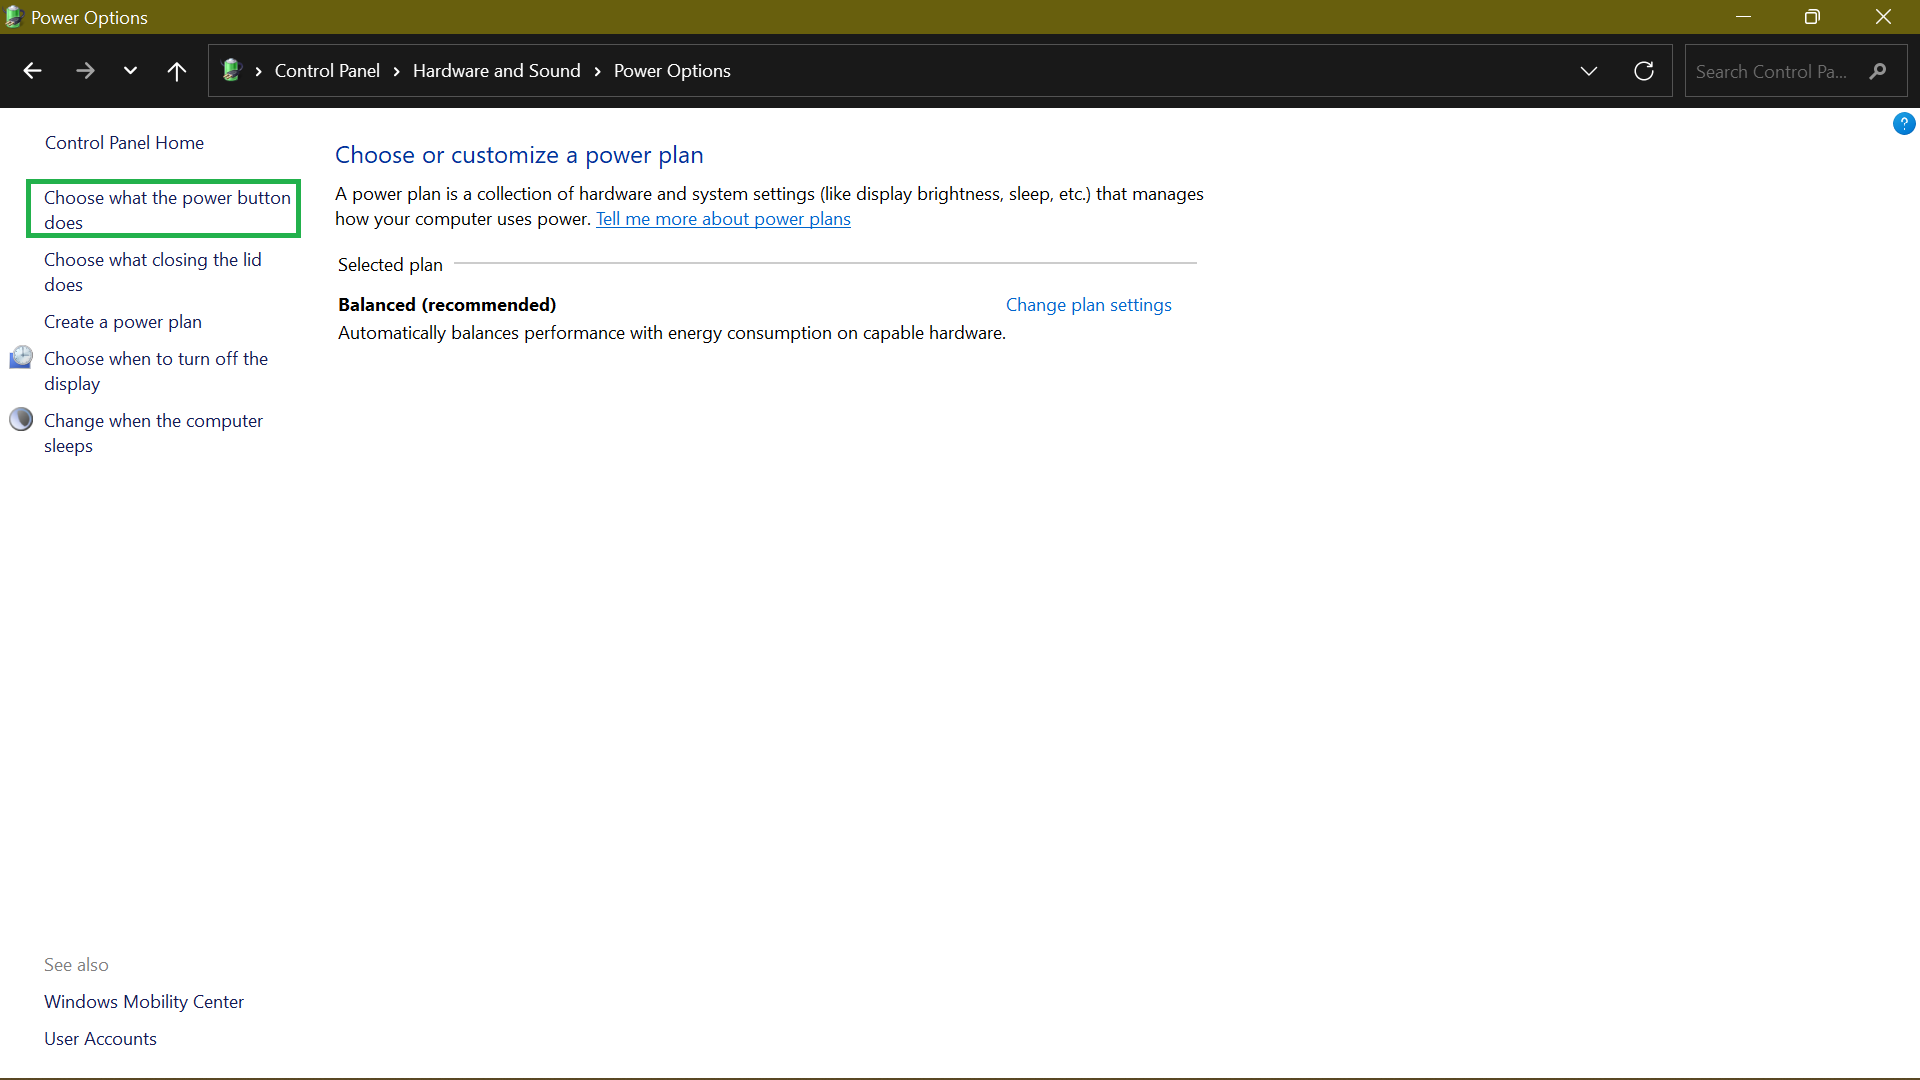Click the forward navigation arrow icon
The height and width of the screenshot is (1080, 1920).
point(82,70)
